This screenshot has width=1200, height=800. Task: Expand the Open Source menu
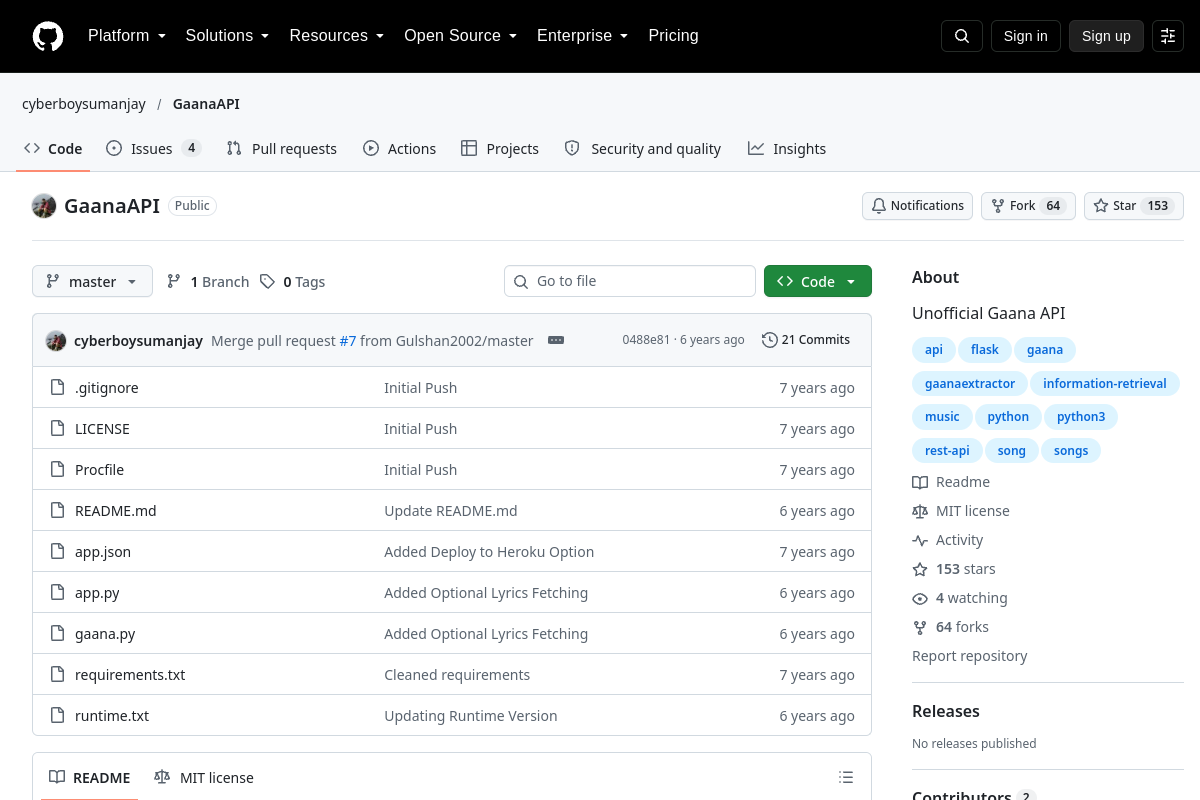(x=461, y=36)
